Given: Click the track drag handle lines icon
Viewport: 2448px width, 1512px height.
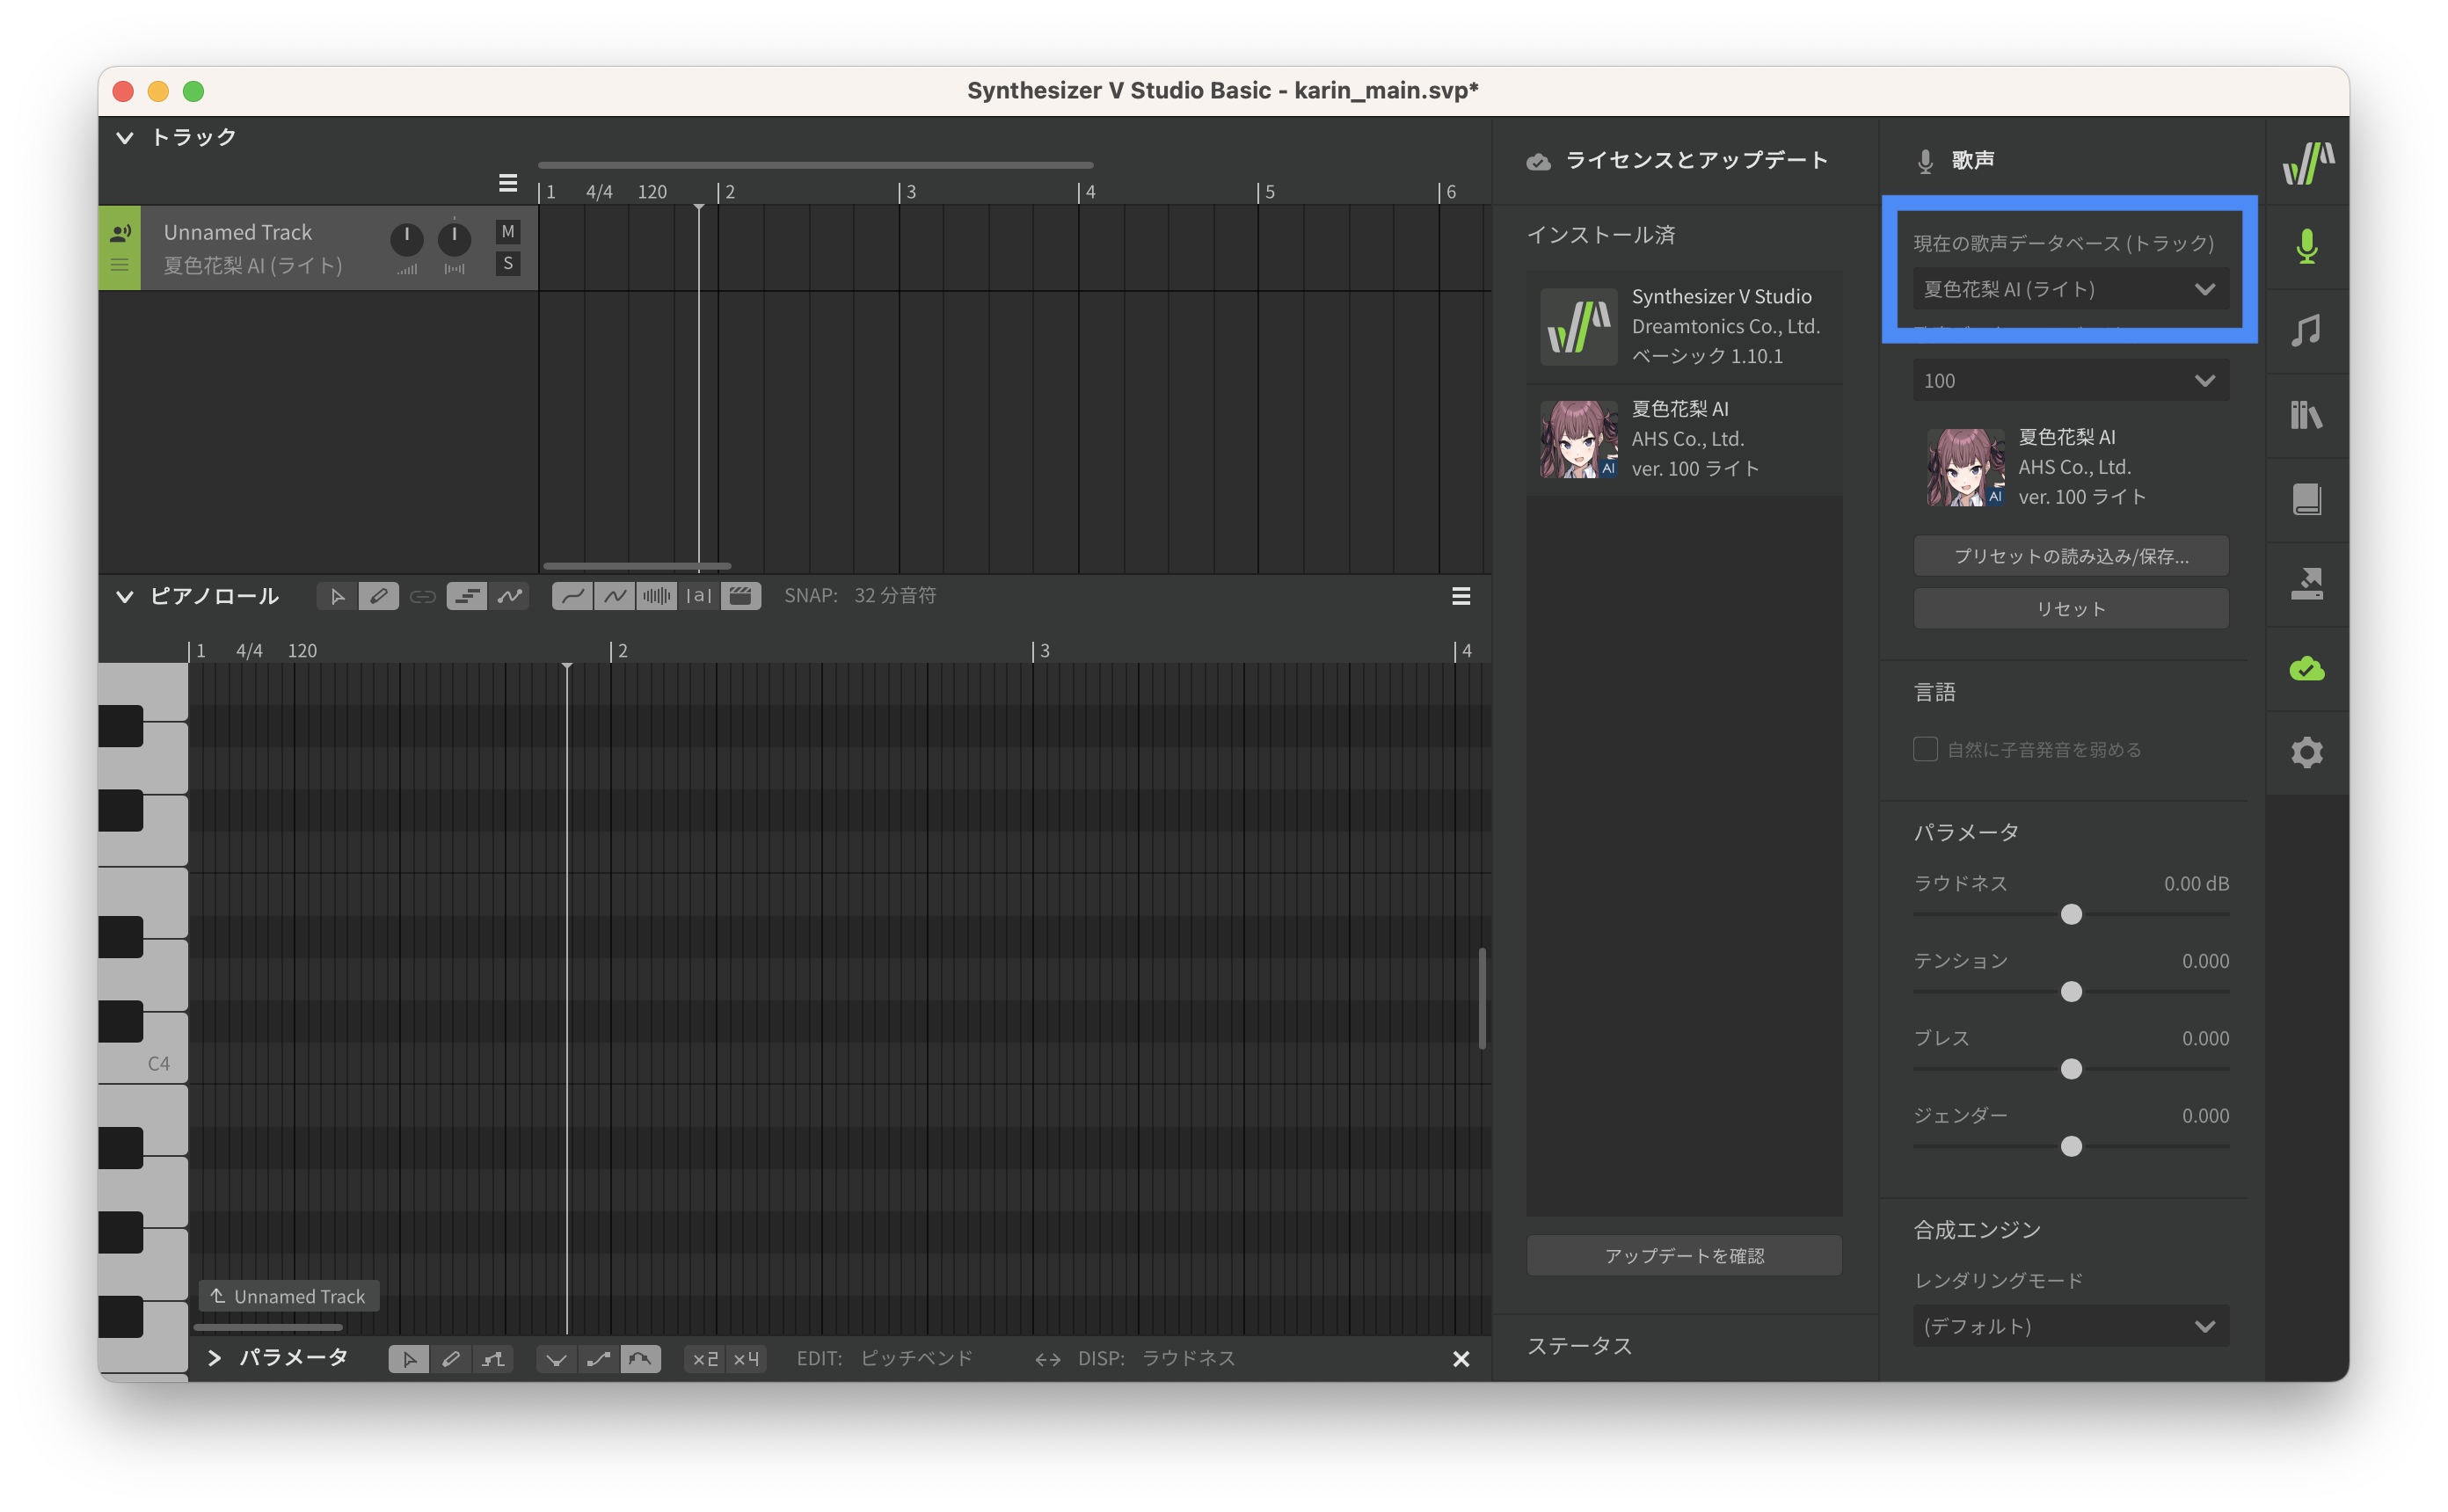Looking at the screenshot, I should point(120,266).
